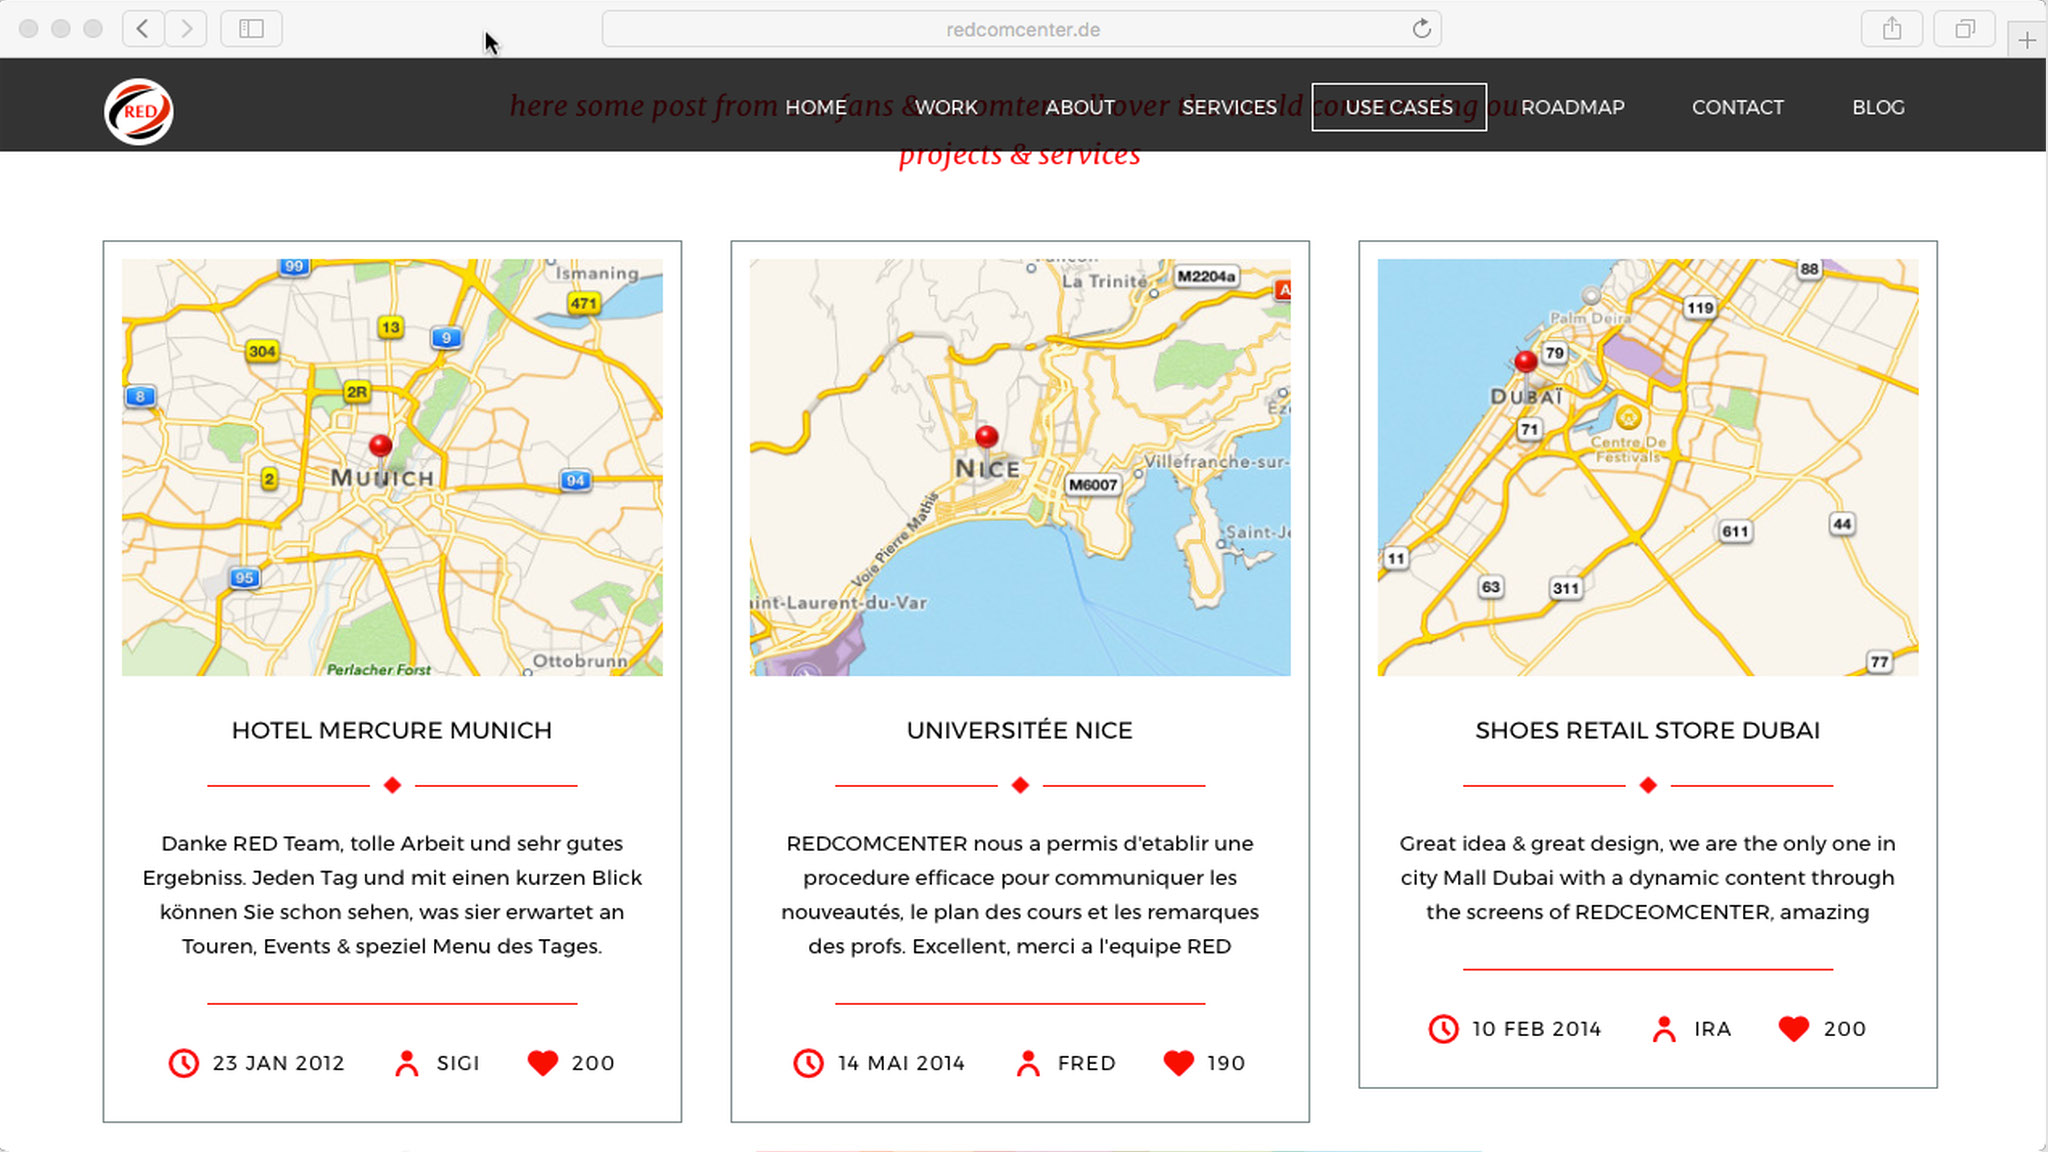This screenshot has height=1152, width=2048.
Task: Like the Hotel Mercure Munich post heart
Action: tap(543, 1063)
